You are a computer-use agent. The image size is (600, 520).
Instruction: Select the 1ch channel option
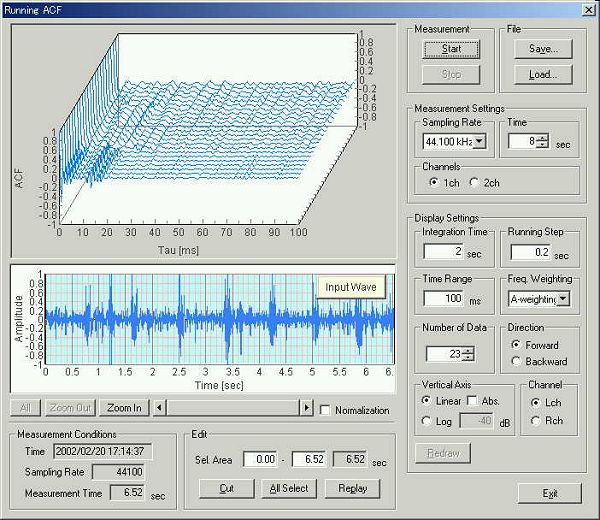pos(434,183)
